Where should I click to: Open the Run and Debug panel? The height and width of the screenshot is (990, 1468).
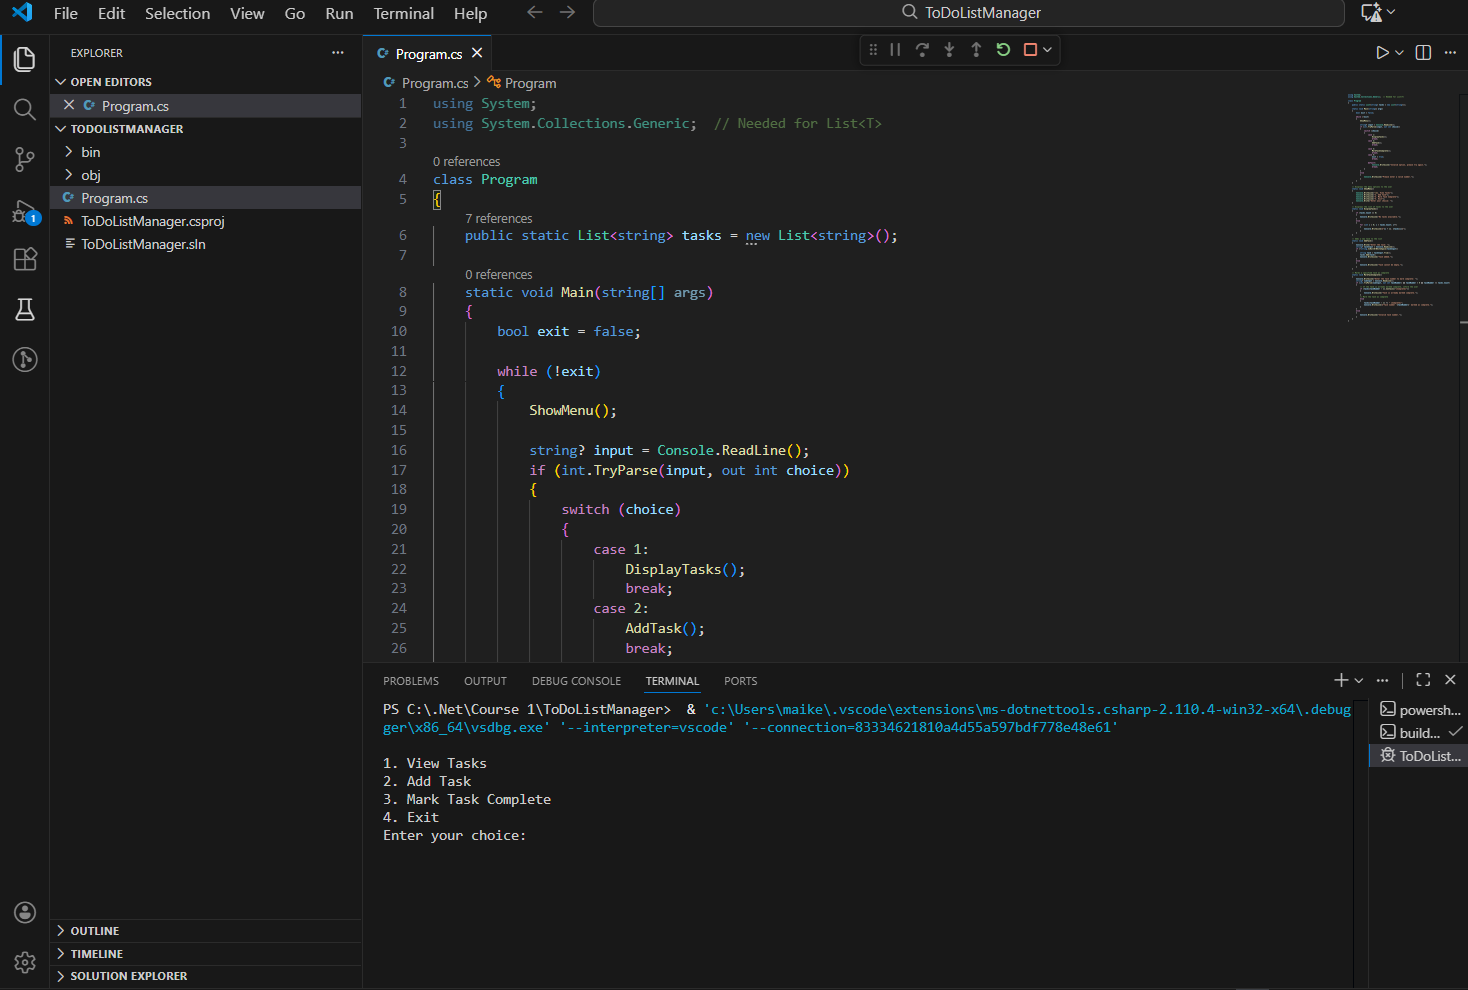24,209
